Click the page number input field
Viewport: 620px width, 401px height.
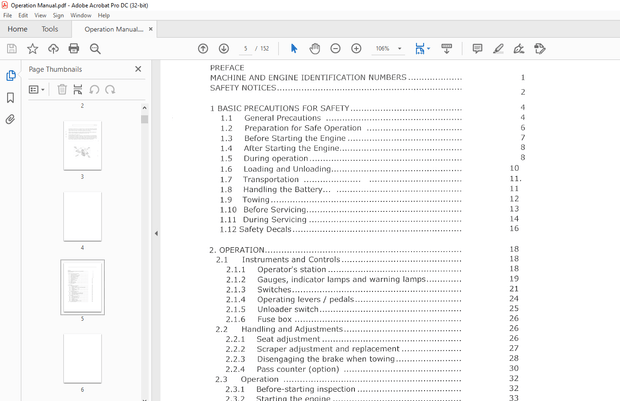pyautogui.click(x=246, y=49)
